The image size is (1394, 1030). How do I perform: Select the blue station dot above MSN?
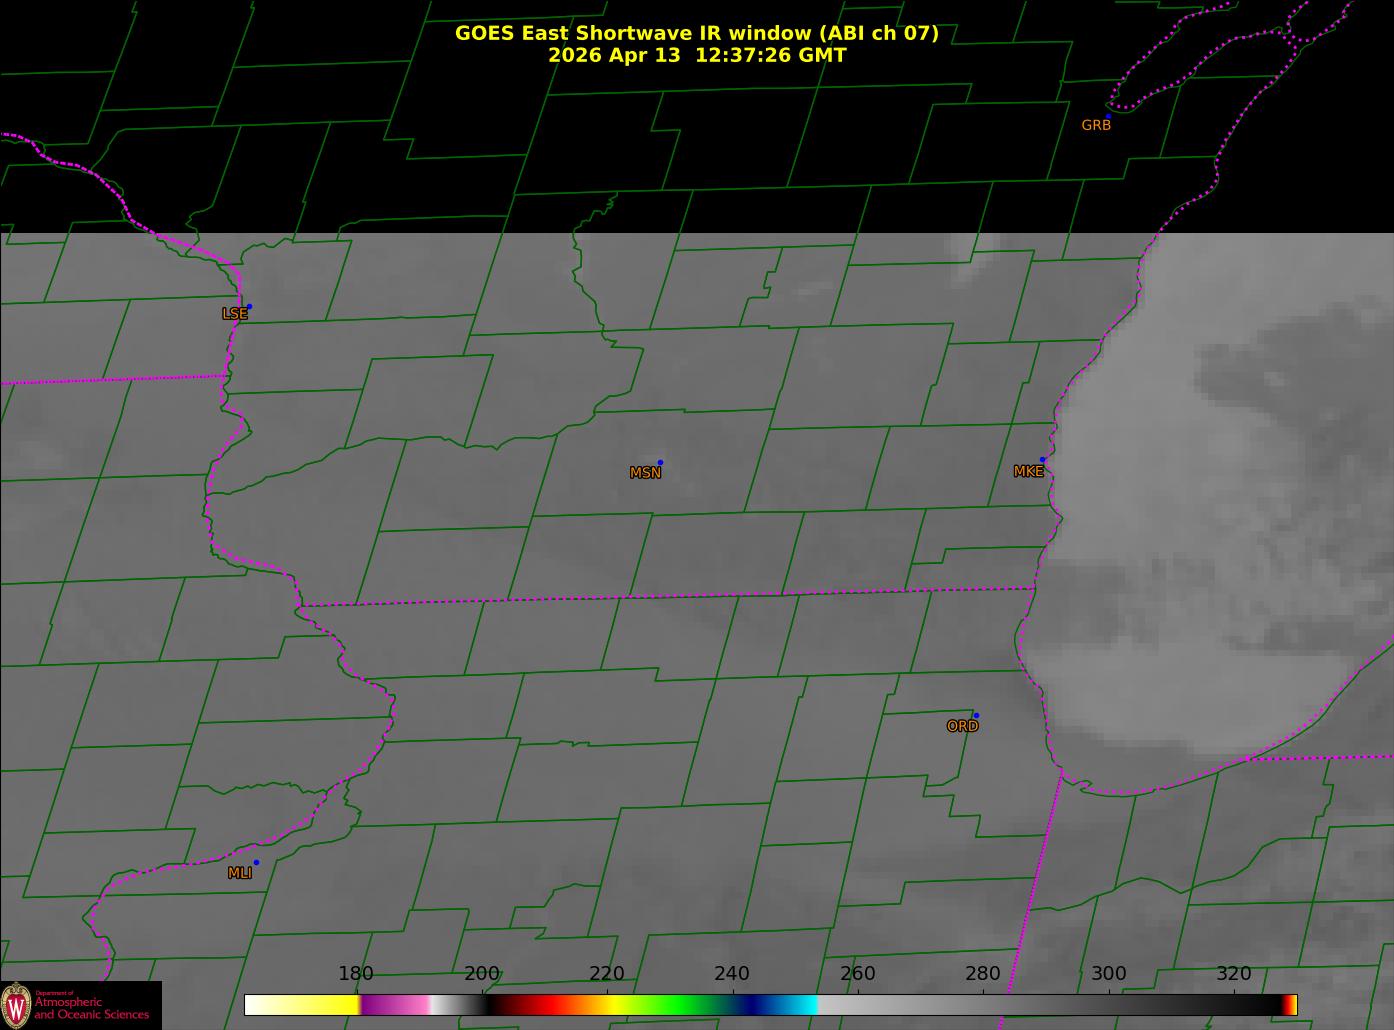660,462
